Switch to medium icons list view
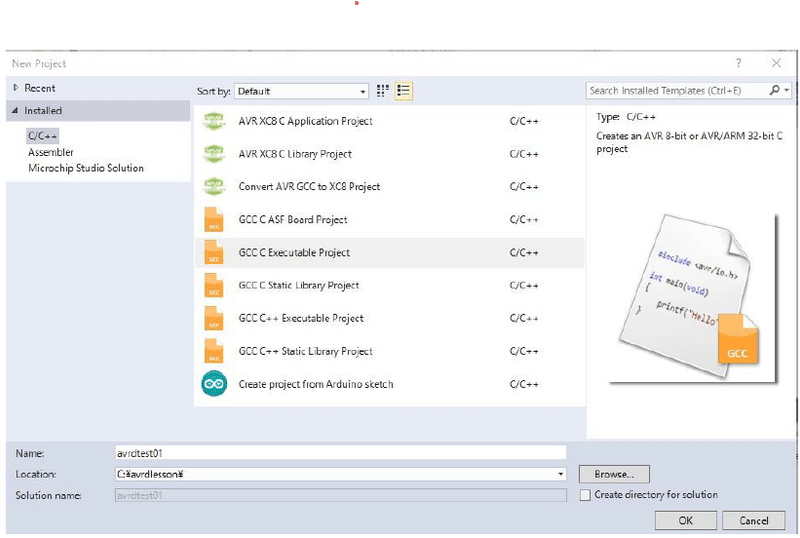The height and width of the screenshot is (538, 800). [404, 91]
